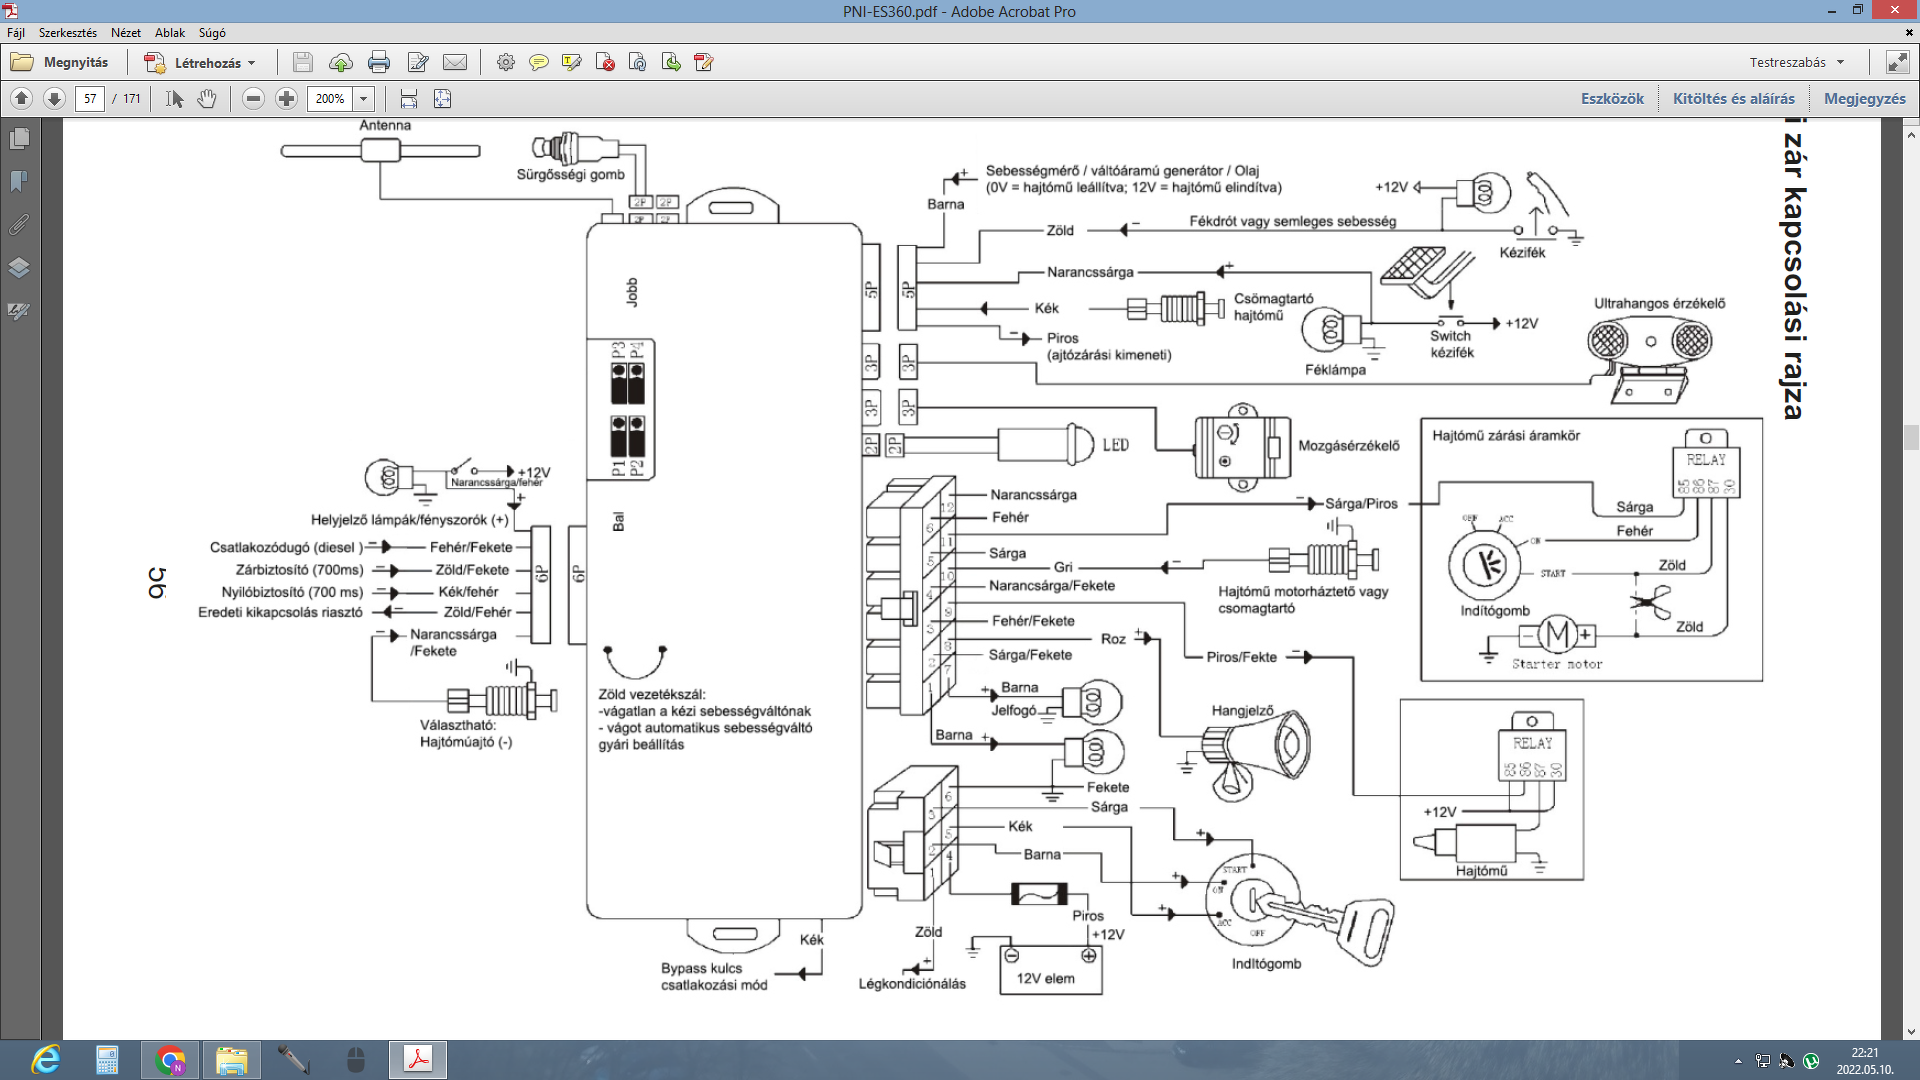Open the Layers navigation panel
1920x1080 pixels.
click(19, 268)
